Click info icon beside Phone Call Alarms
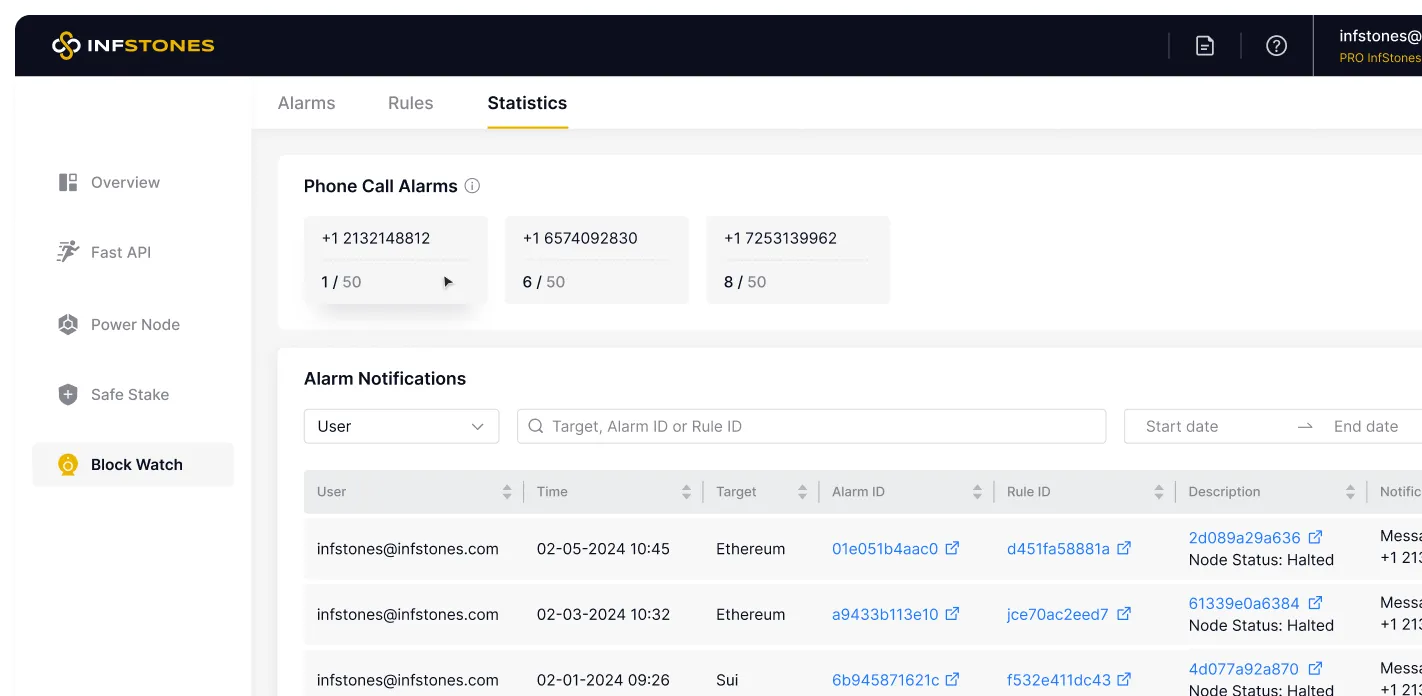The width and height of the screenshot is (1422, 696). tap(473, 186)
